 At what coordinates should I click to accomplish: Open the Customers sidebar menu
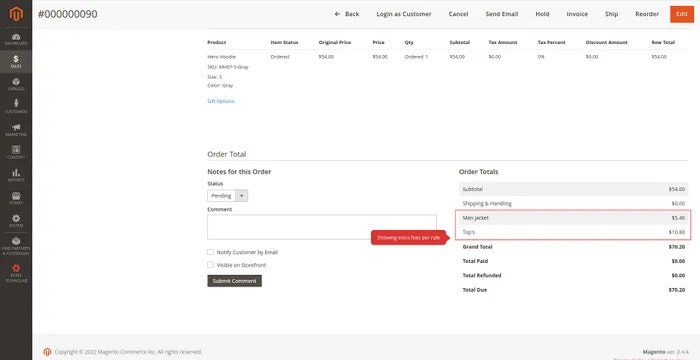16,107
